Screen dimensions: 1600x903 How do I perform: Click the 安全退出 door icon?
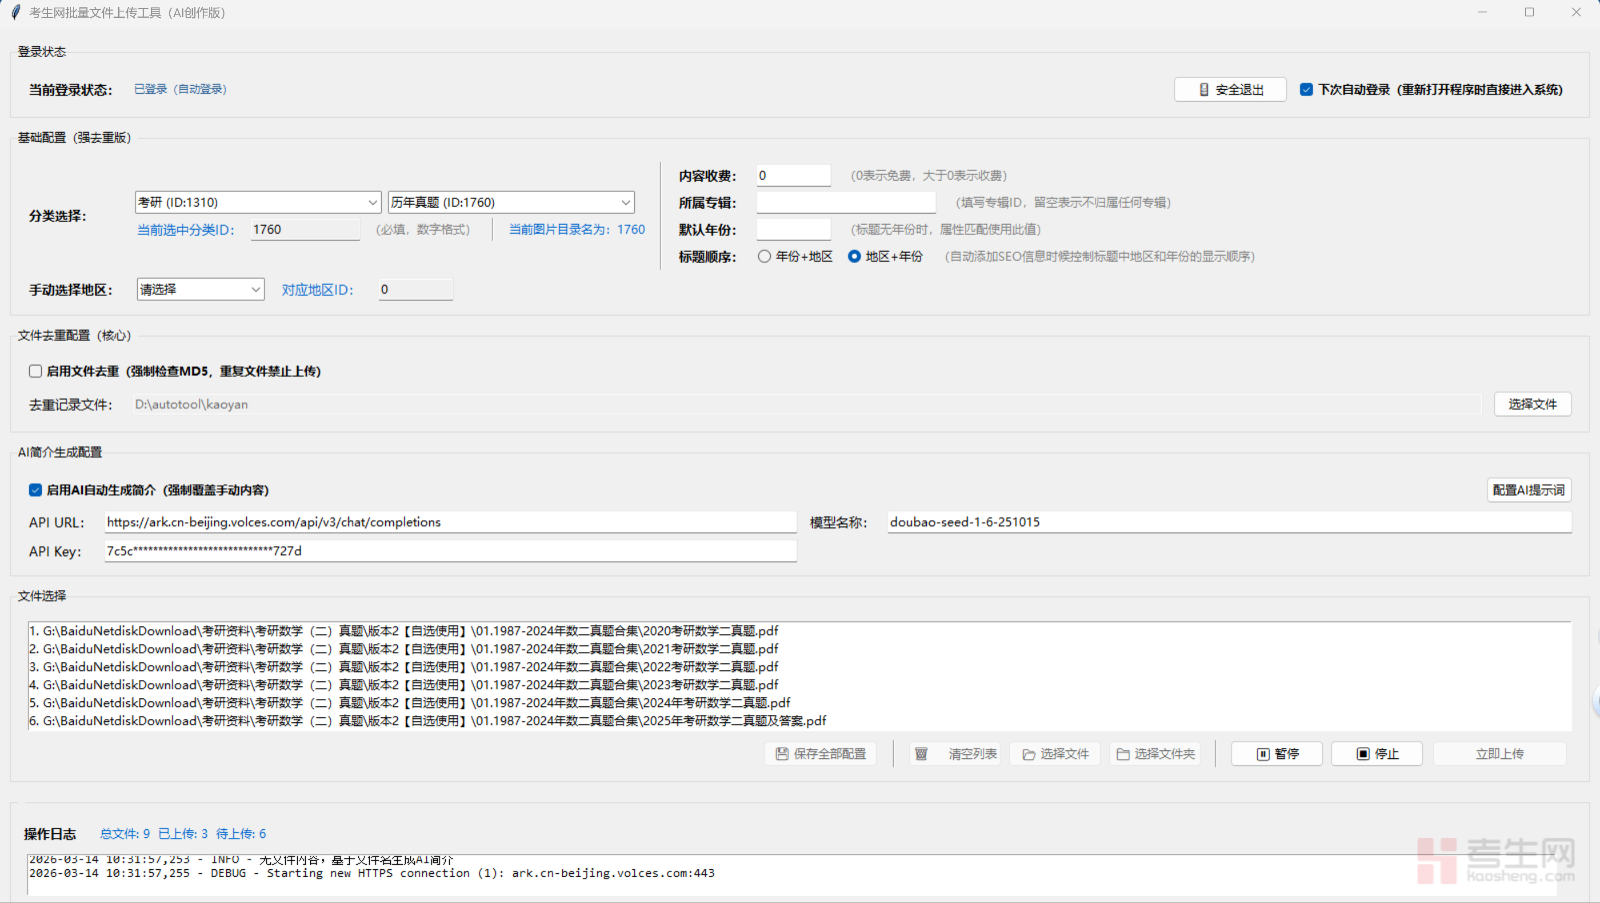click(1204, 90)
